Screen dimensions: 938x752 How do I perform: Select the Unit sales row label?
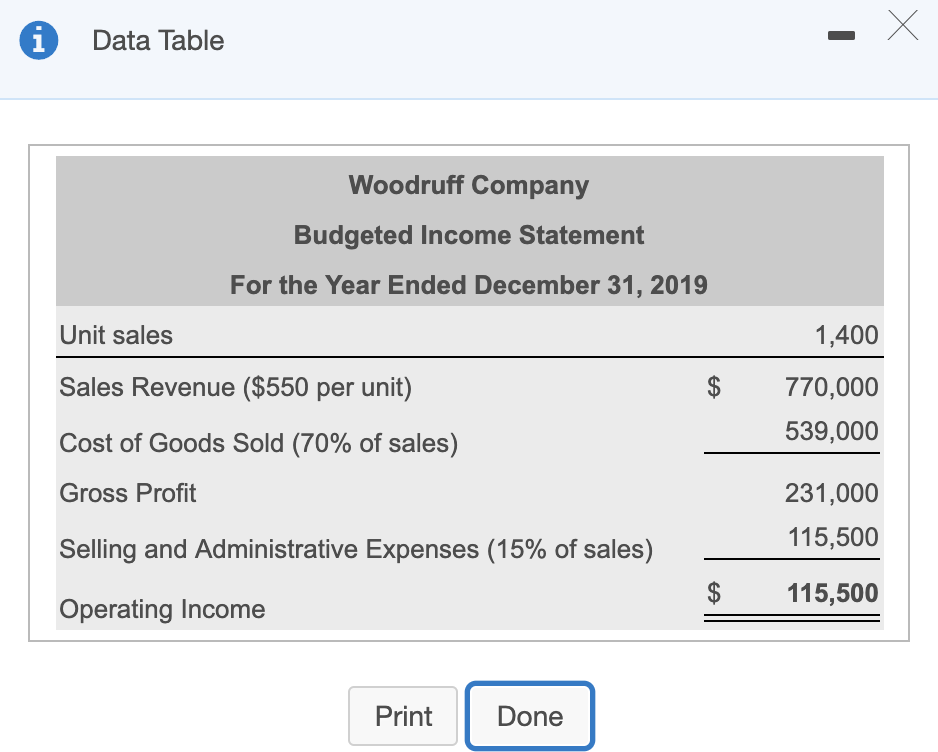(x=116, y=335)
